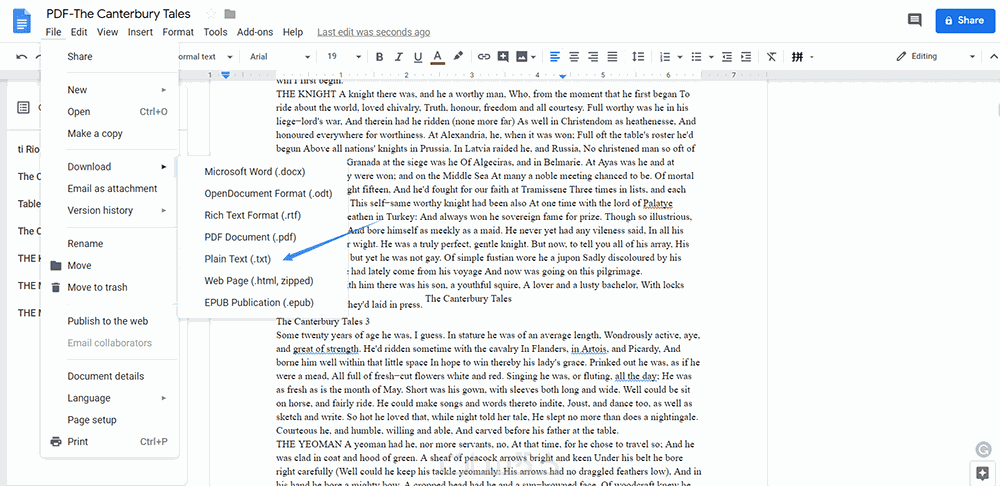Click Publish to the web
1000x486 pixels.
[x=110, y=321]
